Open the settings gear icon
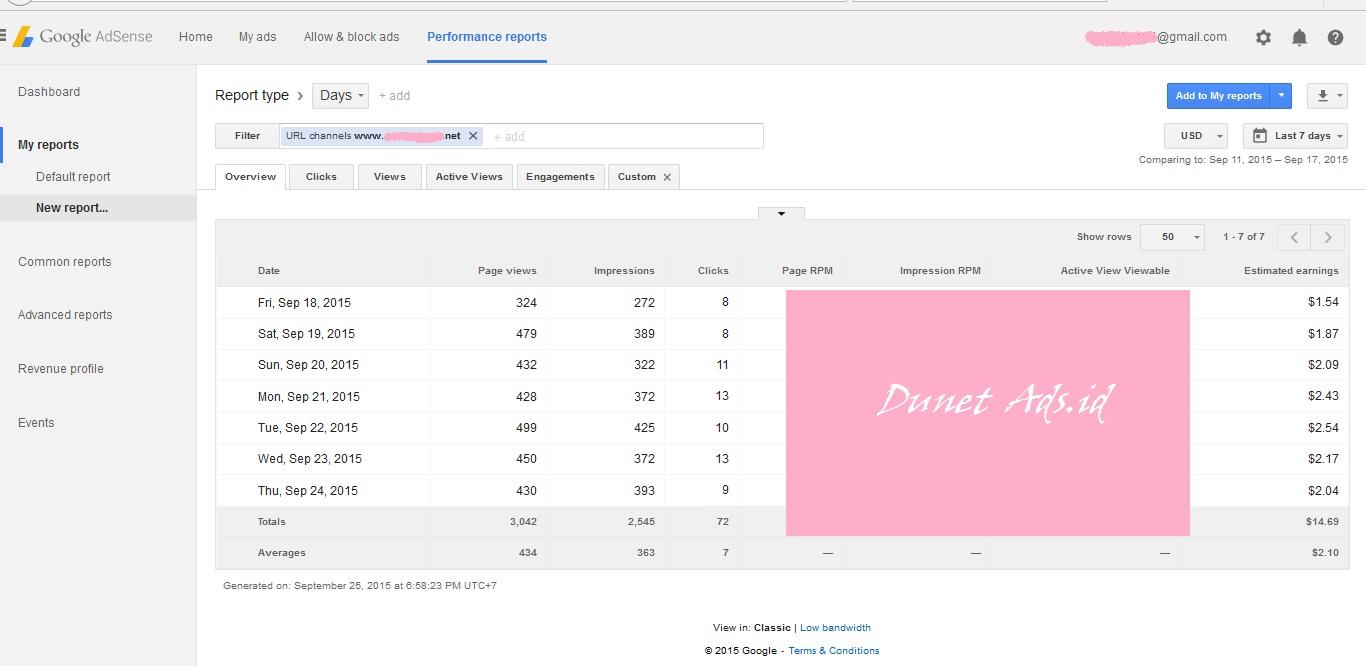This screenshot has width=1366, height=669. click(x=1263, y=37)
